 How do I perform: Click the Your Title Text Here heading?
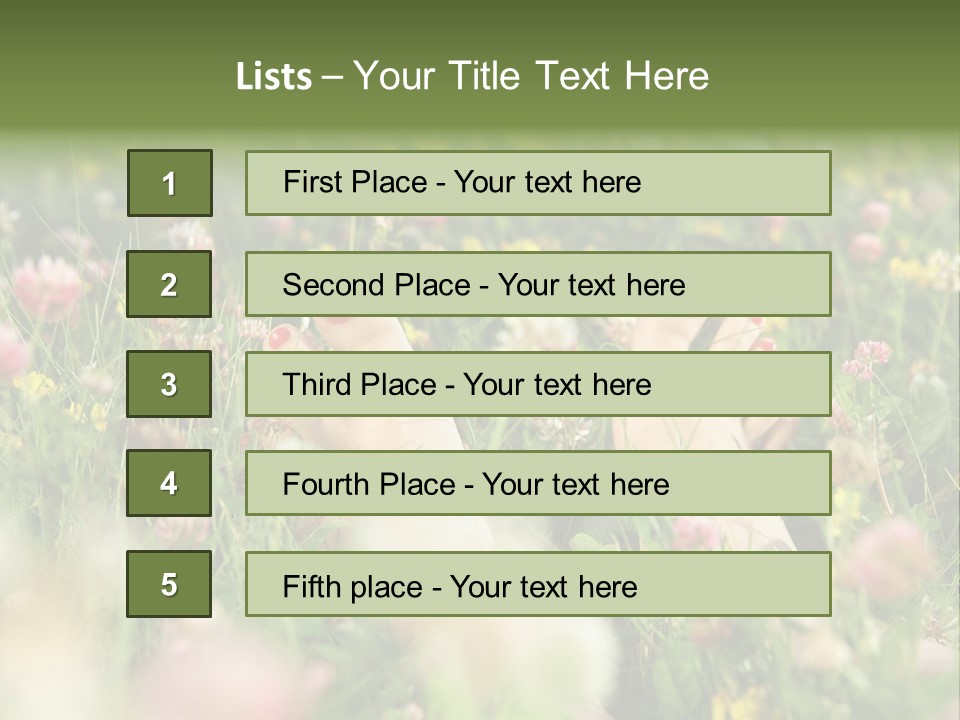pos(531,77)
